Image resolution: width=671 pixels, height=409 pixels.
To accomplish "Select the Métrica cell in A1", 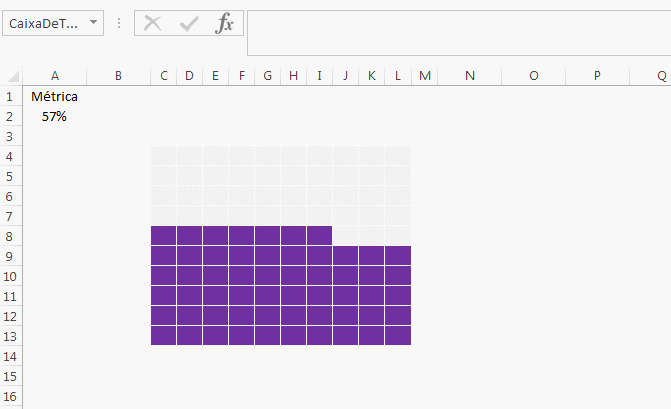I will pyautogui.click(x=54, y=97).
